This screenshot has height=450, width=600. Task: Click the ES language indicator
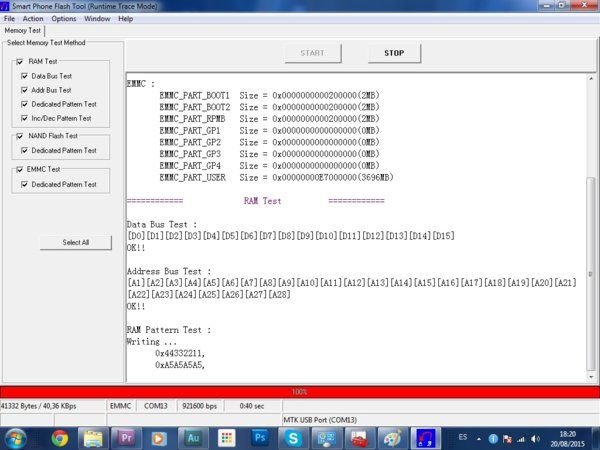(463, 437)
